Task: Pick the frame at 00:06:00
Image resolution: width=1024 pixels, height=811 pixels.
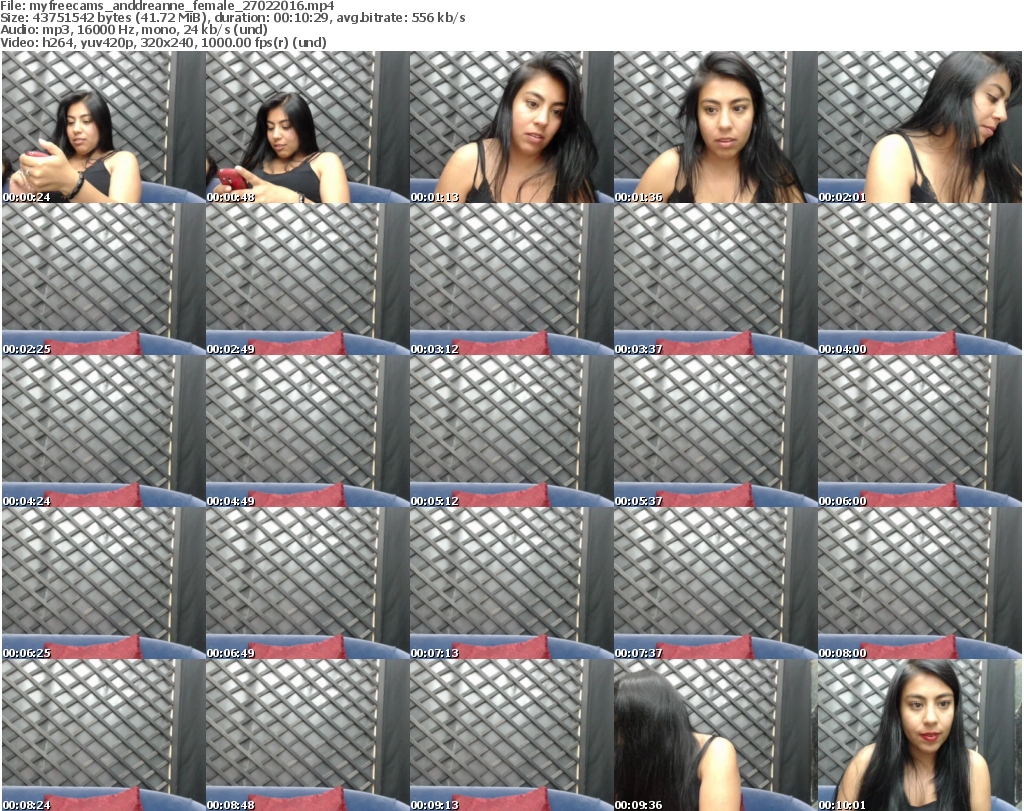Action: point(920,432)
